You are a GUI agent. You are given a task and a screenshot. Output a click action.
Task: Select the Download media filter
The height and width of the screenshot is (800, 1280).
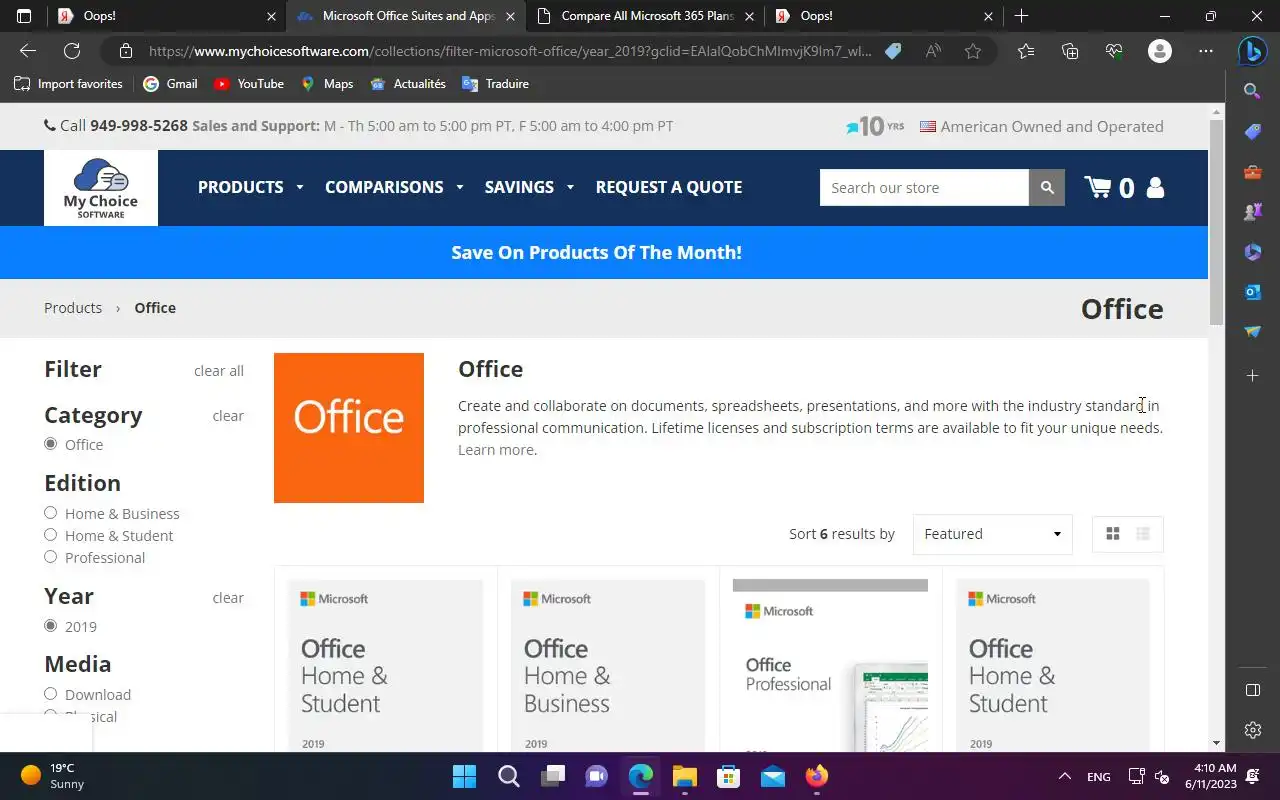[x=50, y=694]
